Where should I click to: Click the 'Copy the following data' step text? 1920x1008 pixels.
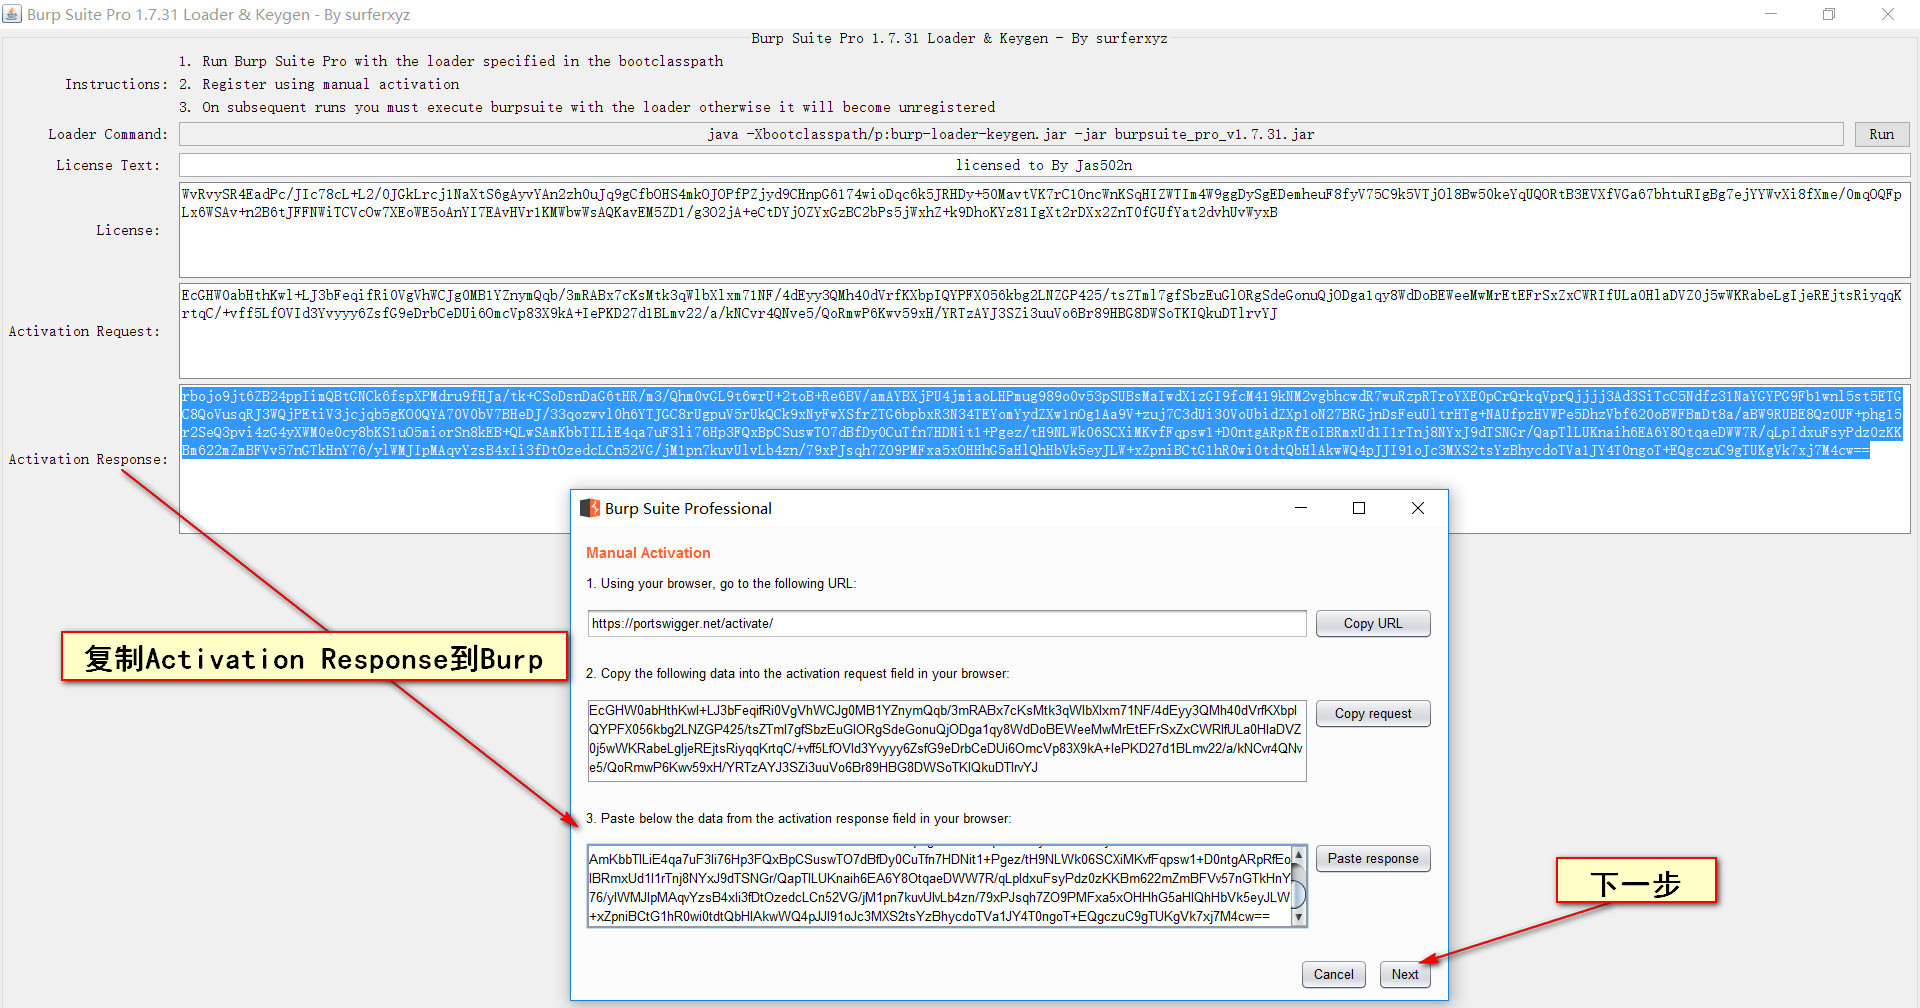[797, 674]
